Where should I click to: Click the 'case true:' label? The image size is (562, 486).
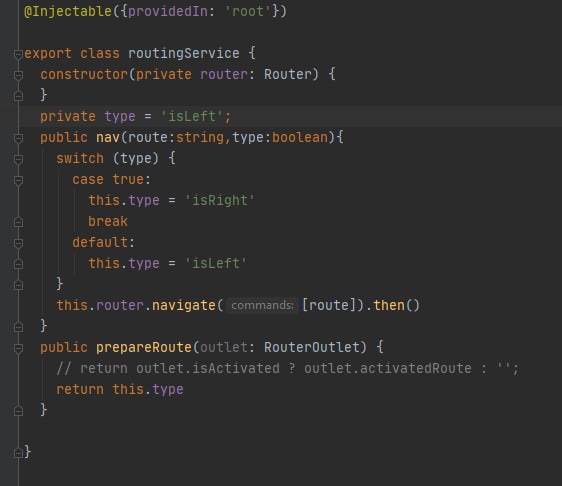[111, 179]
